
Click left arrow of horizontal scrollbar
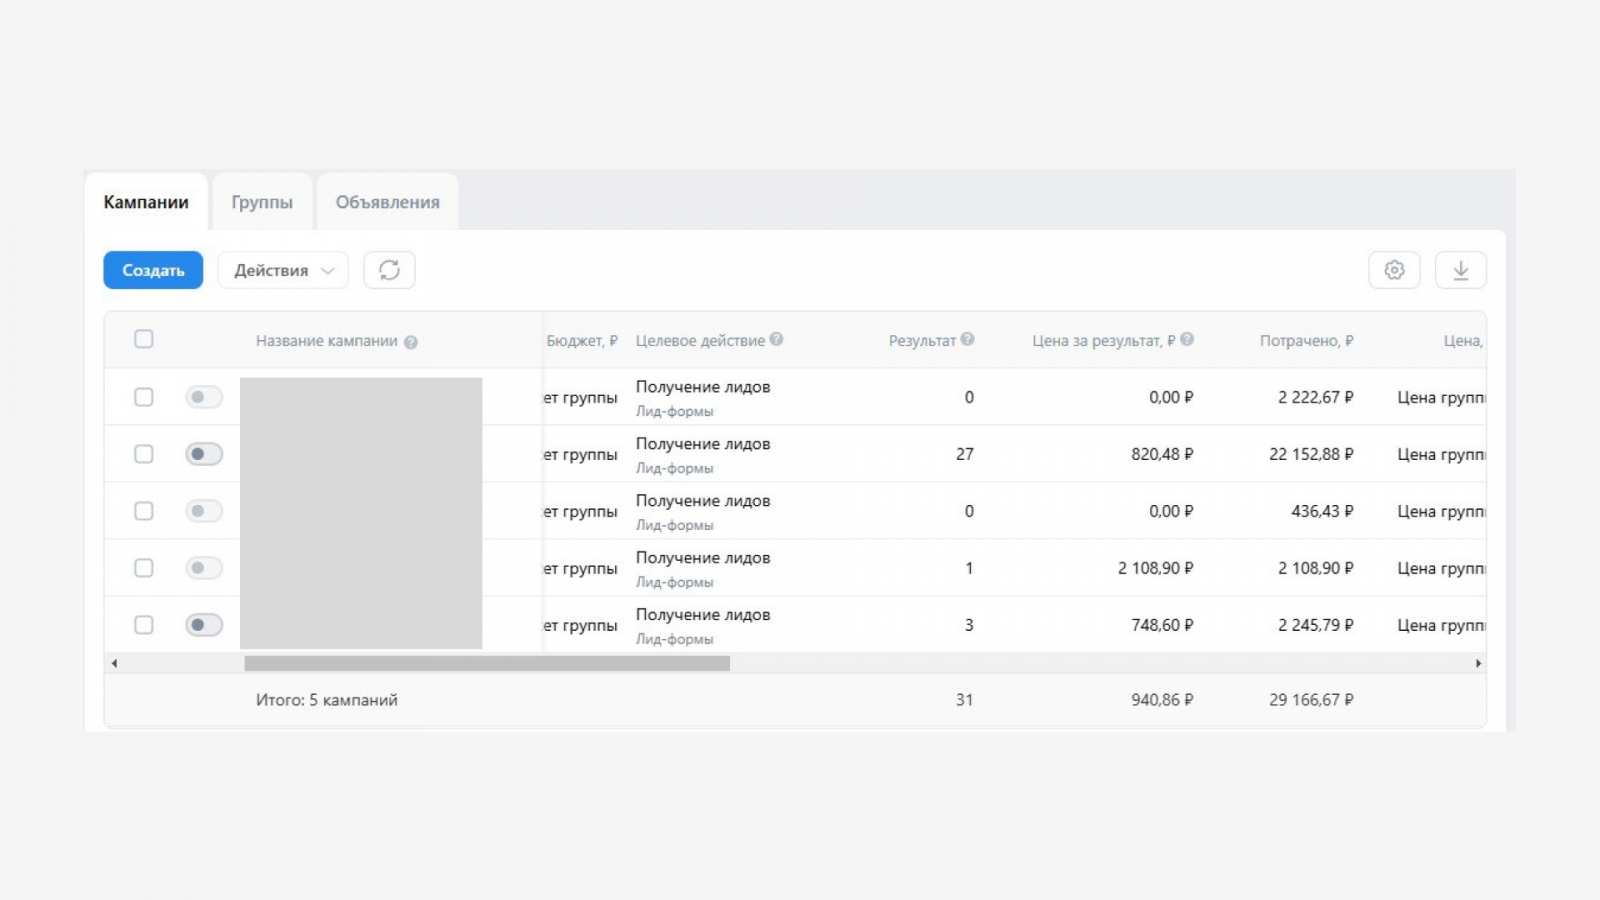115,663
